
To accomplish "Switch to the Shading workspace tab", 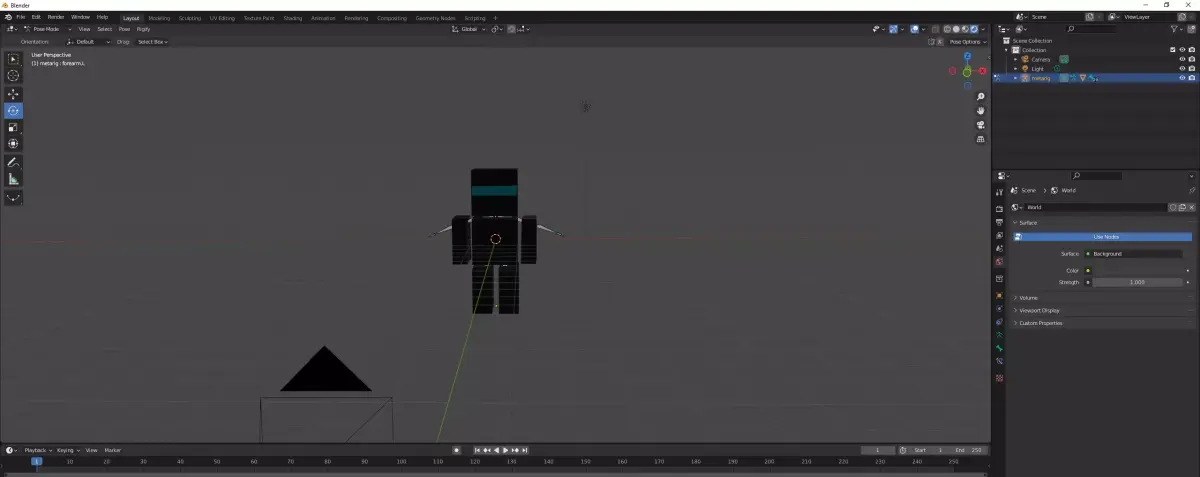I will coord(292,18).
